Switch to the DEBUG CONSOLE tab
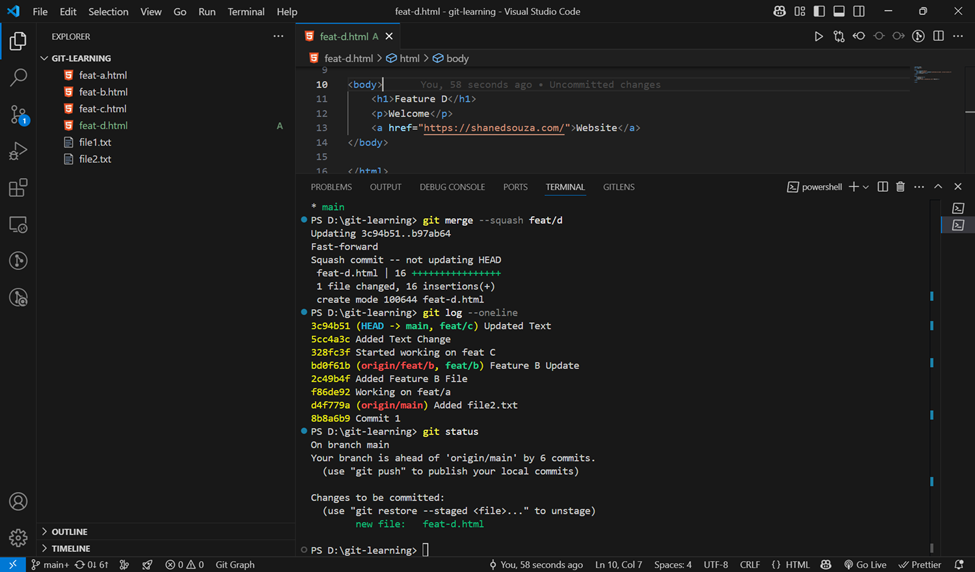The image size is (975, 572). pyautogui.click(x=452, y=187)
